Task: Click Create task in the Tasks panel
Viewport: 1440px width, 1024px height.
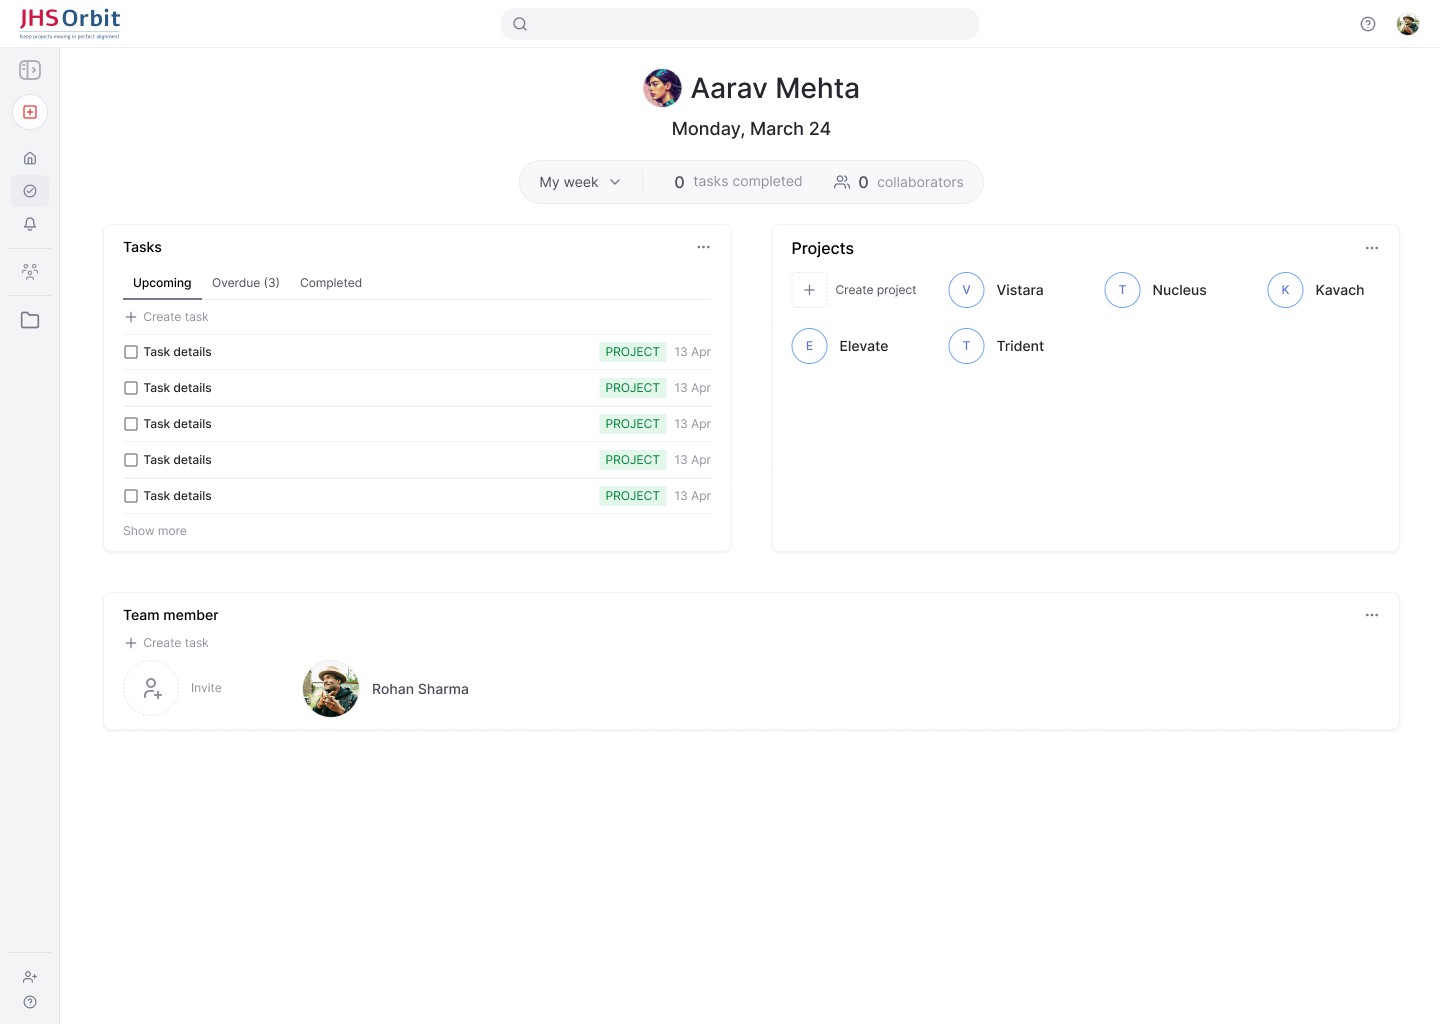Action: [166, 317]
